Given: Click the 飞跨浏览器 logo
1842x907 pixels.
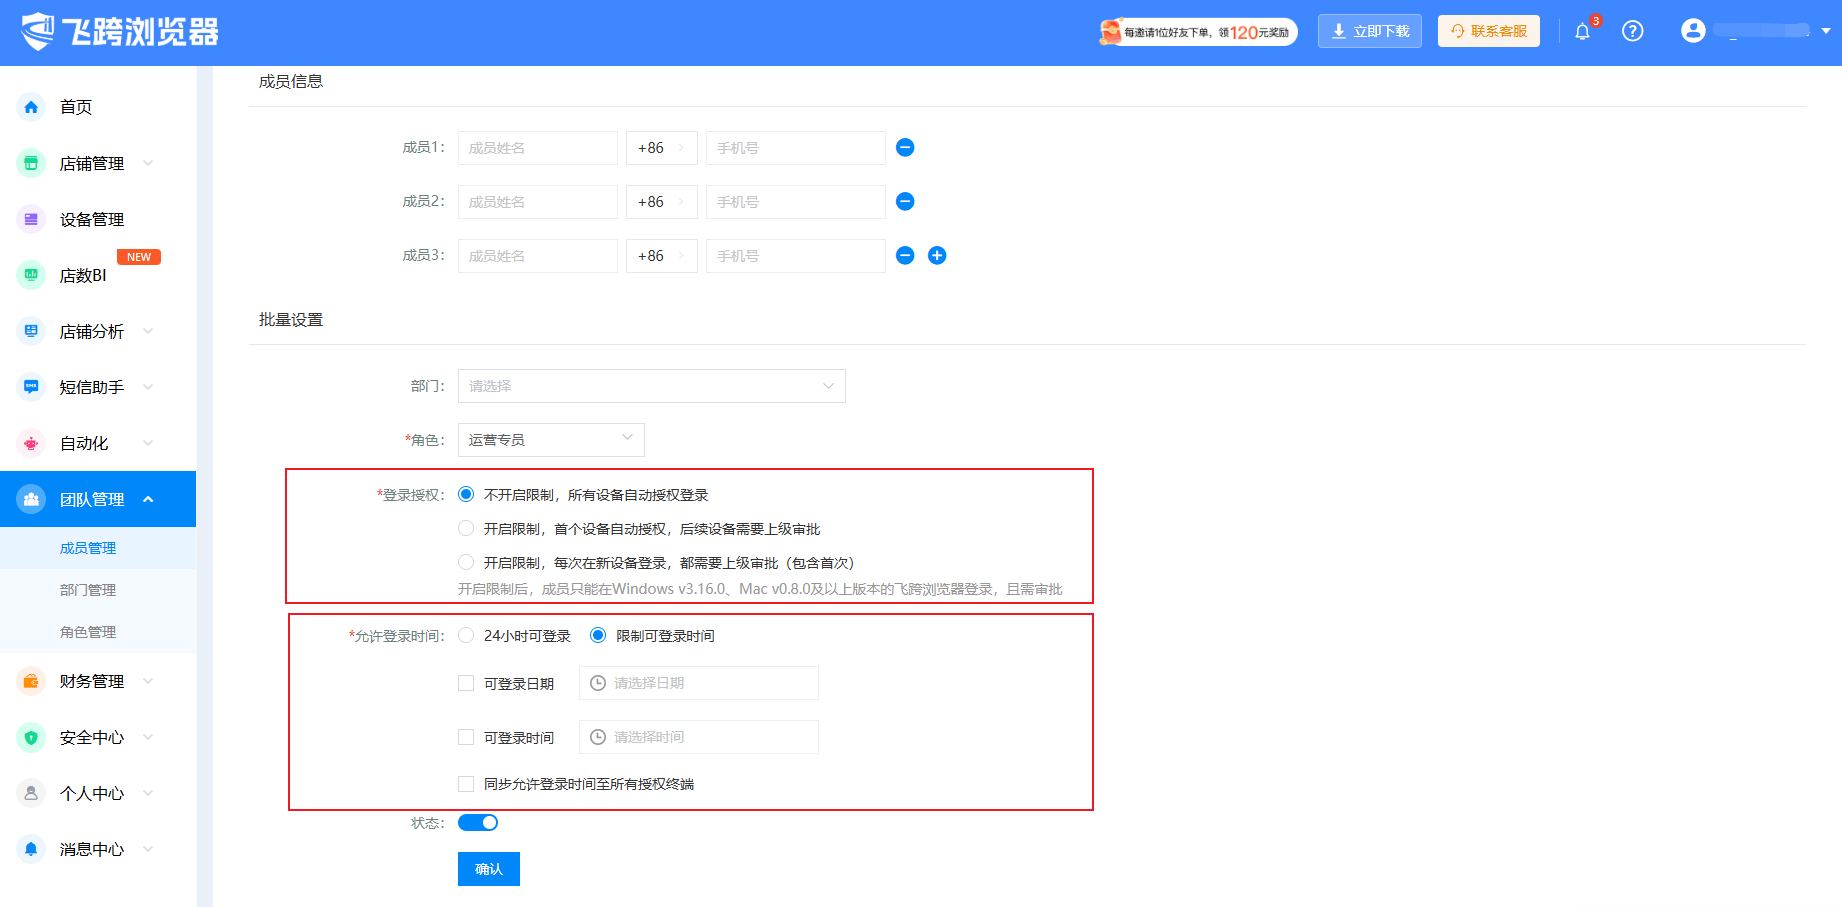Looking at the screenshot, I should (120, 32).
